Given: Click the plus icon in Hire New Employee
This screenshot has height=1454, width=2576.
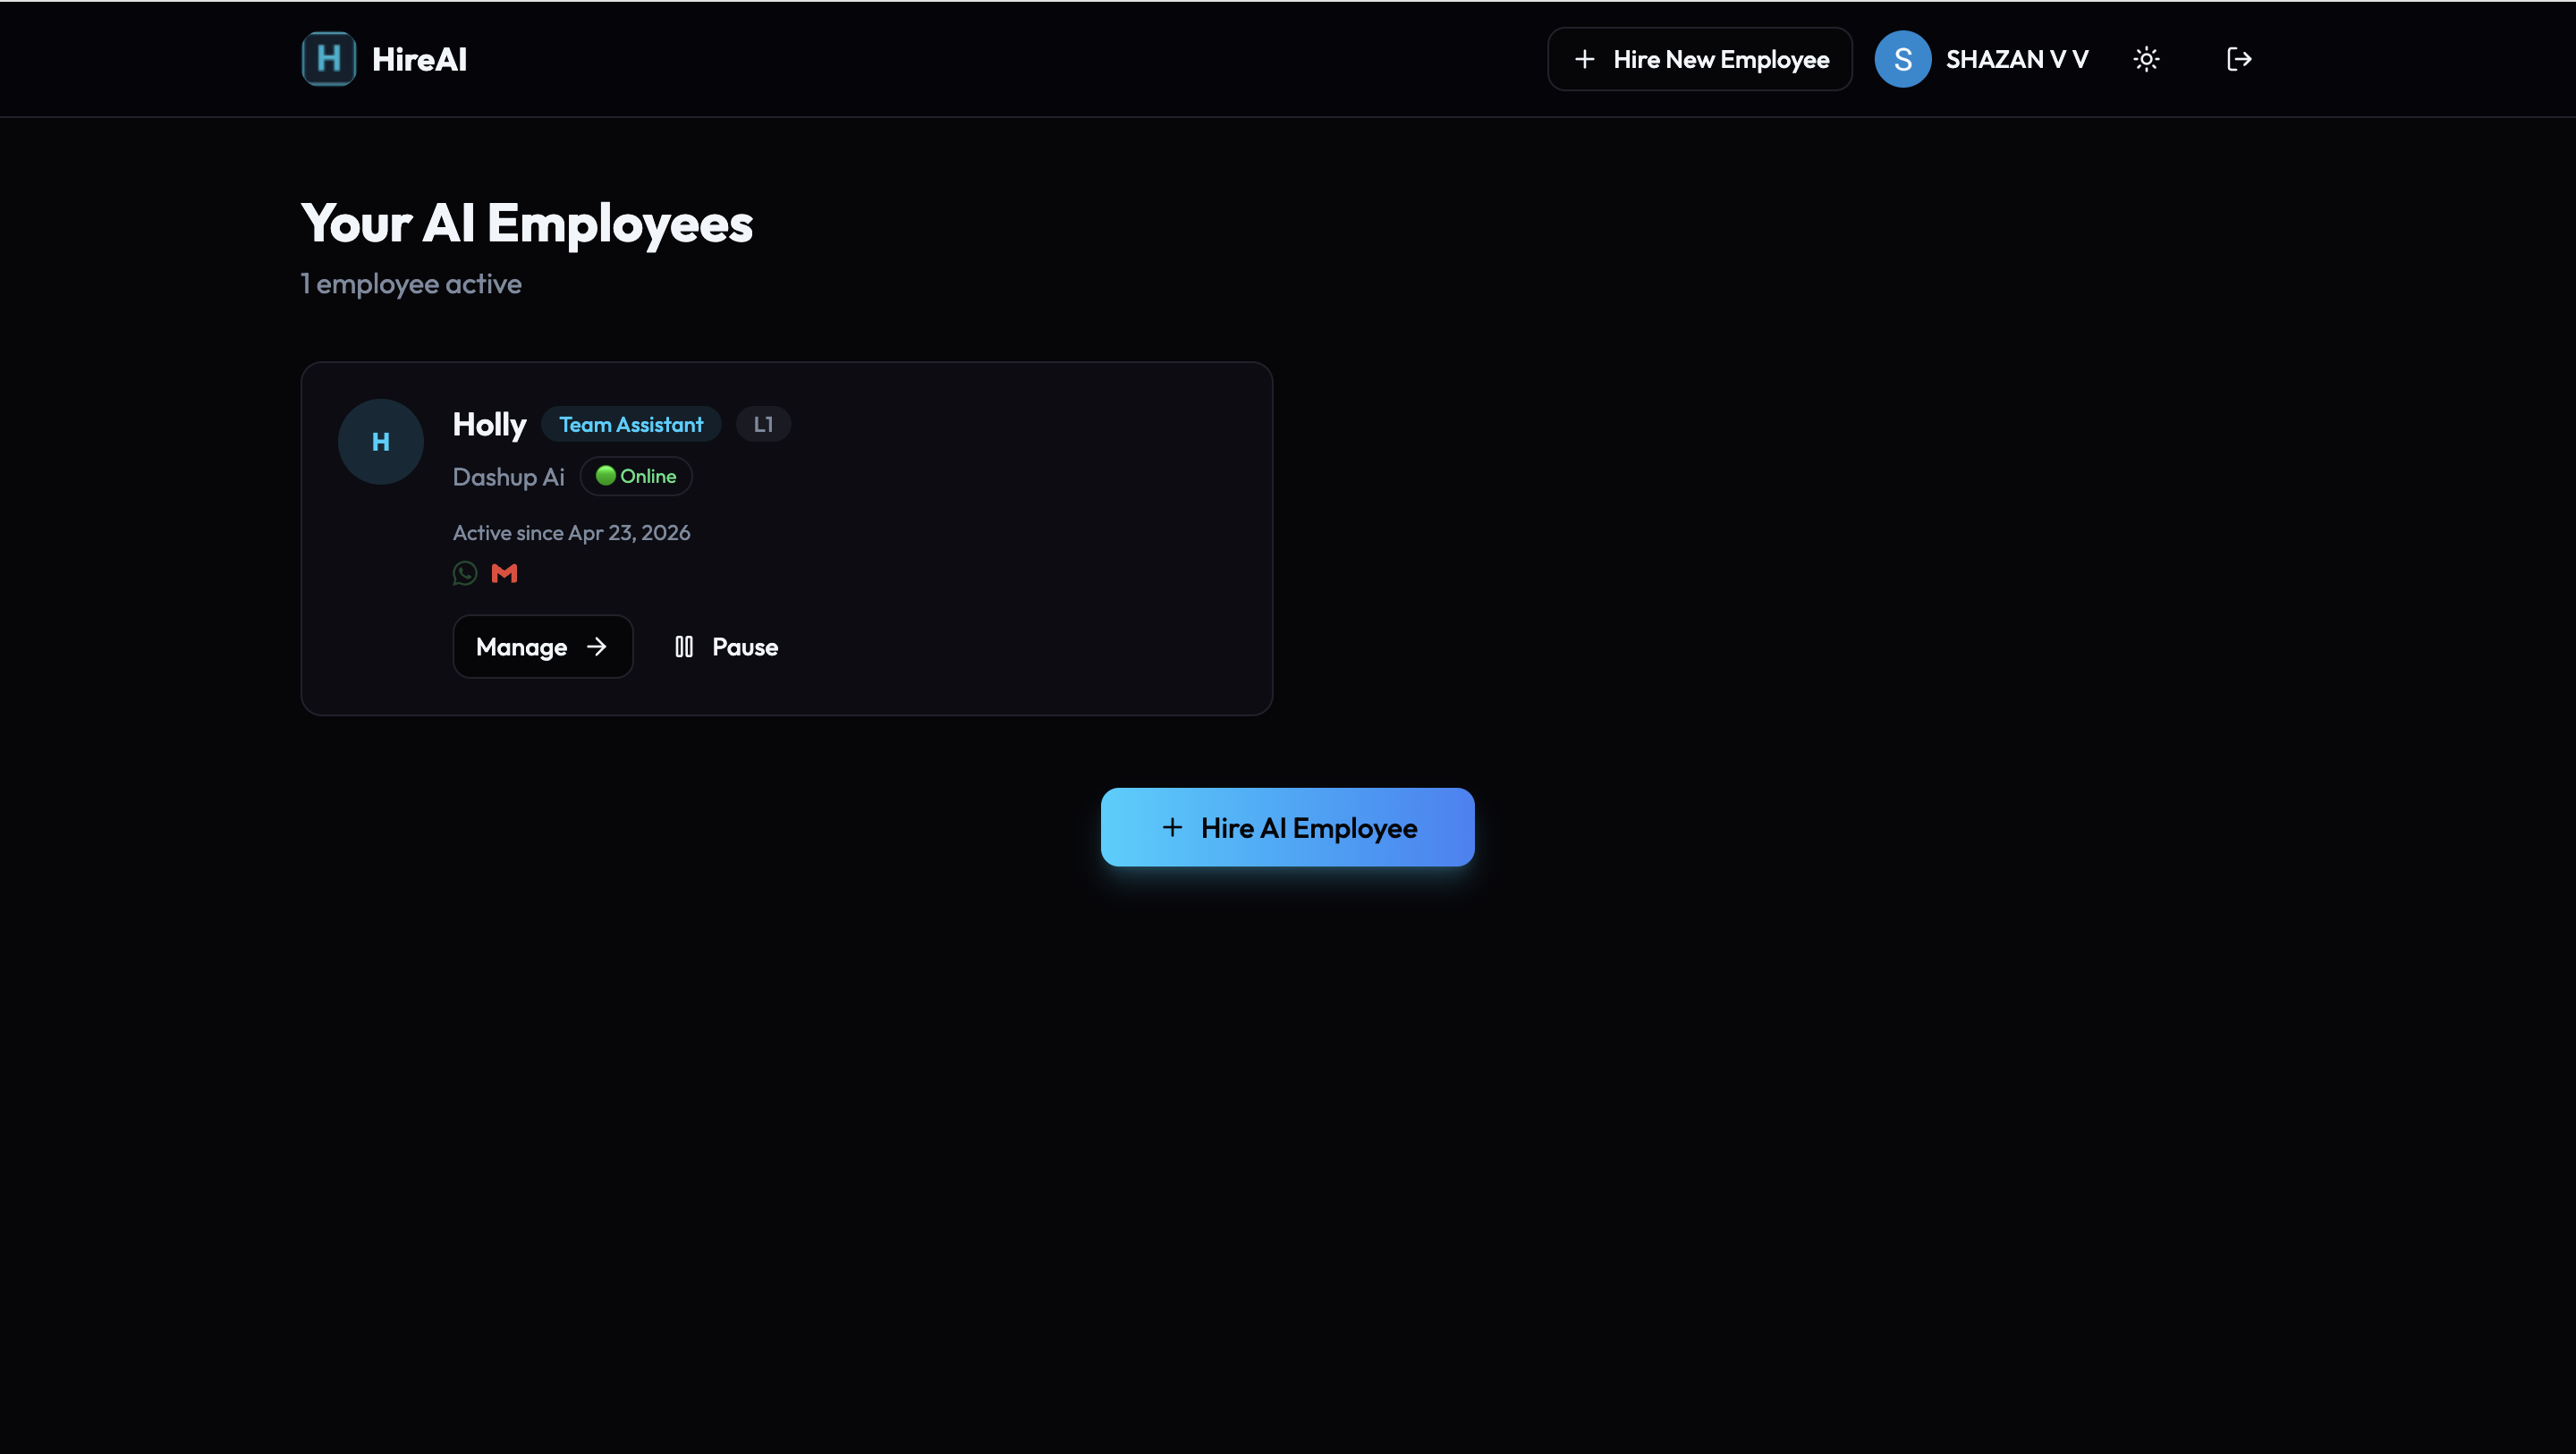Looking at the screenshot, I should click(1584, 60).
